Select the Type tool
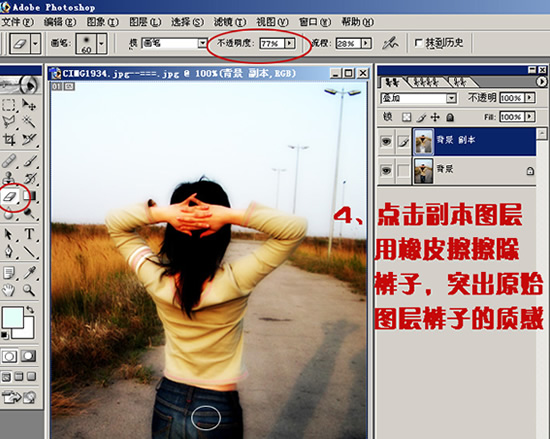 click(29, 234)
